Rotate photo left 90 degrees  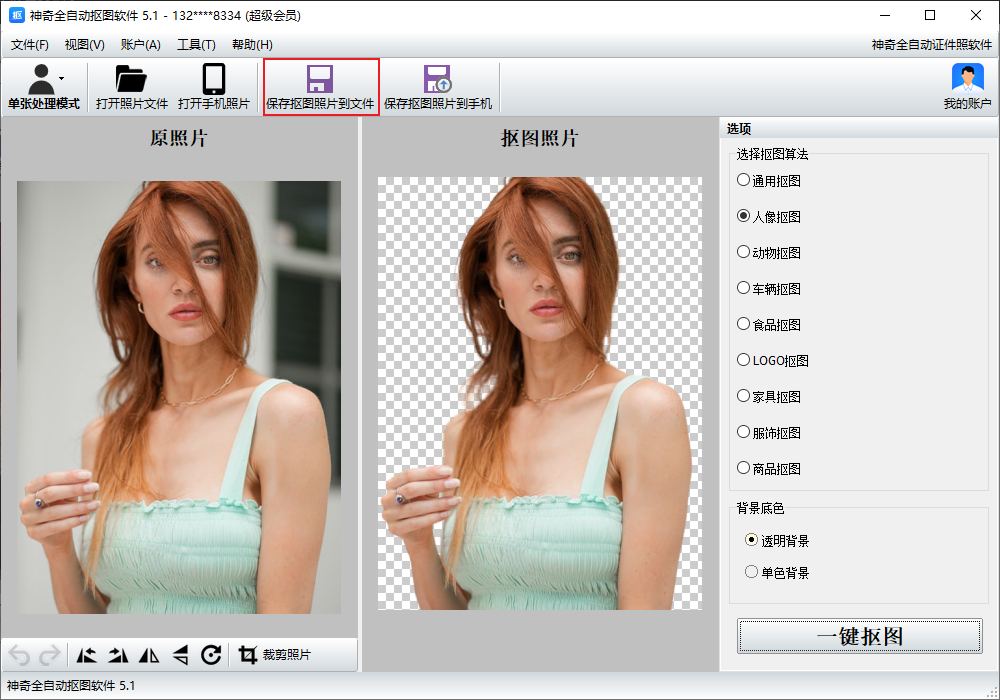pyautogui.click(x=87, y=655)
